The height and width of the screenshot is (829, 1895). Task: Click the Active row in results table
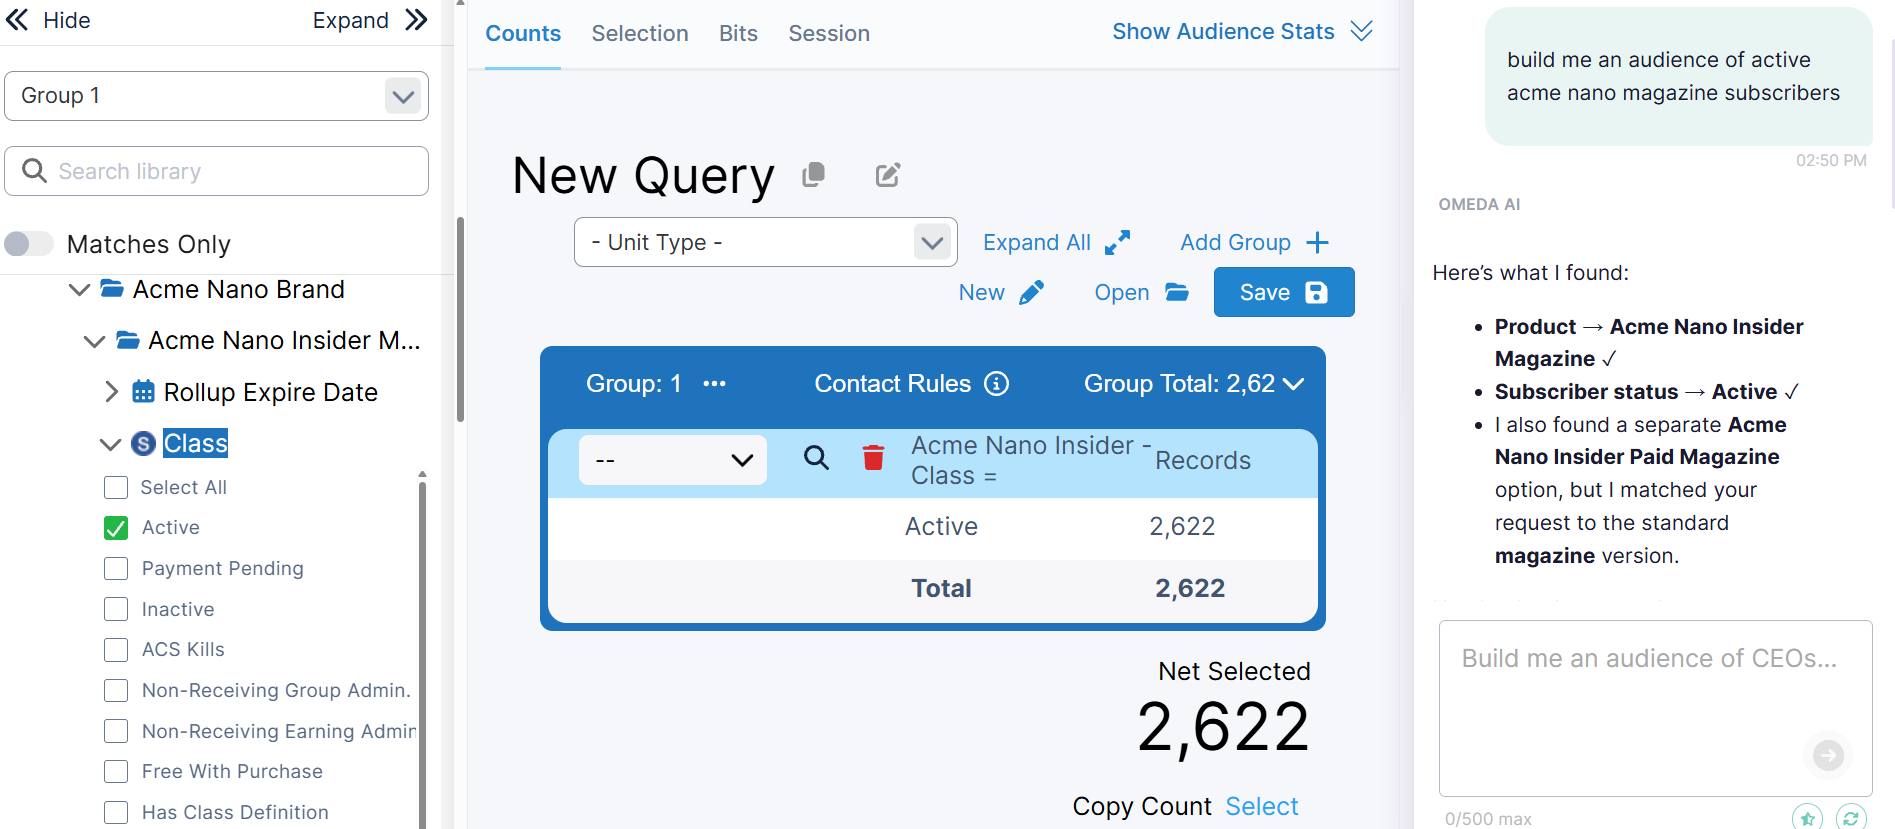coord(932,527)
